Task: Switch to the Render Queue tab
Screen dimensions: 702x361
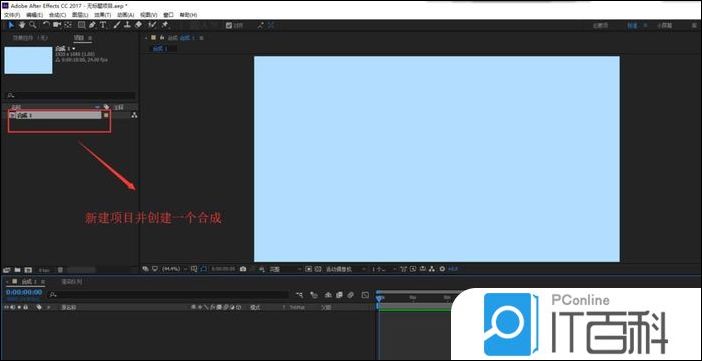Action: pos(72,282)
